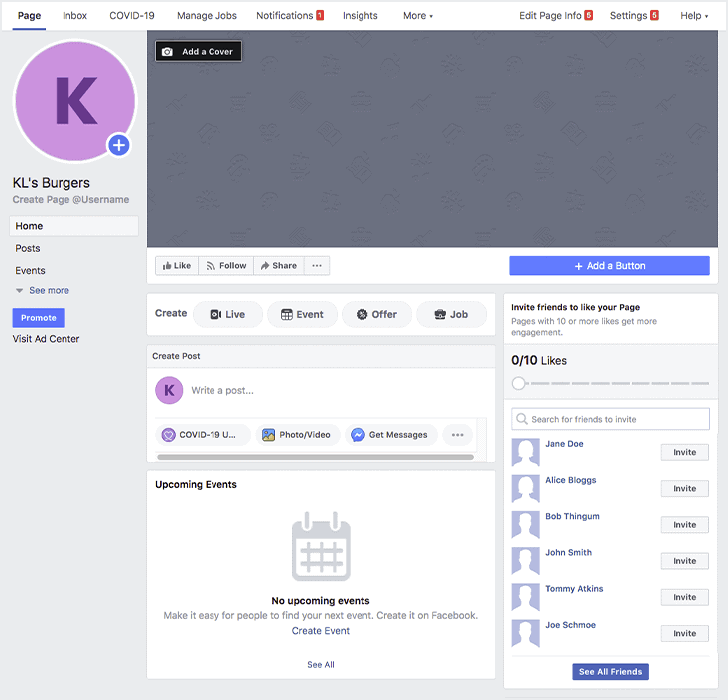Invite Tommy Atkins to like the page
Image resolution: width=728 pixels, height=700 pixels.
[685, 597]
